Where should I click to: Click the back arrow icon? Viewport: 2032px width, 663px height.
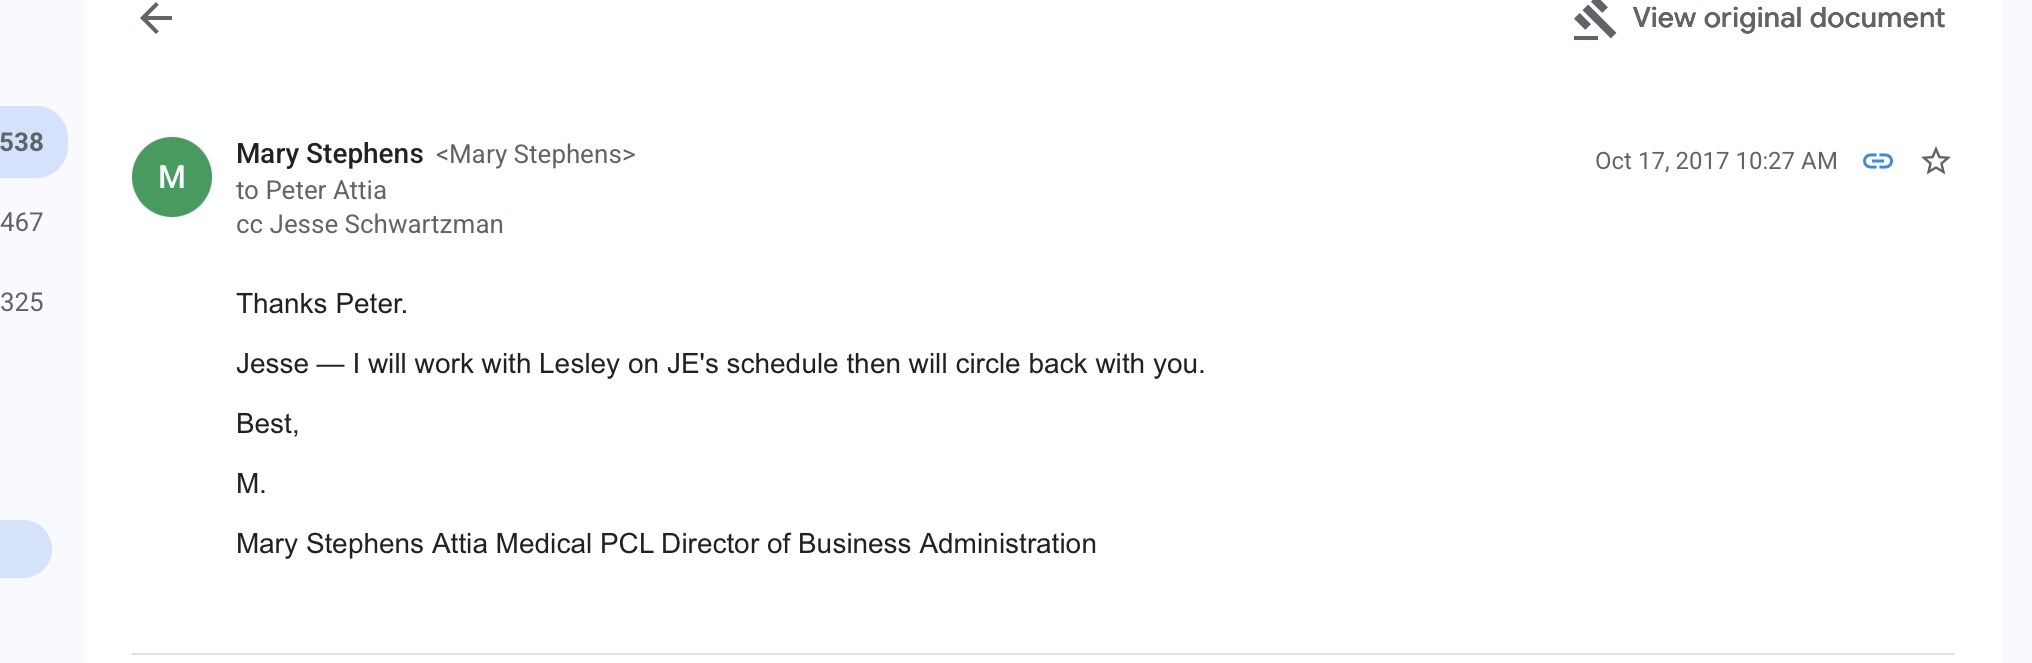point(156,18)
